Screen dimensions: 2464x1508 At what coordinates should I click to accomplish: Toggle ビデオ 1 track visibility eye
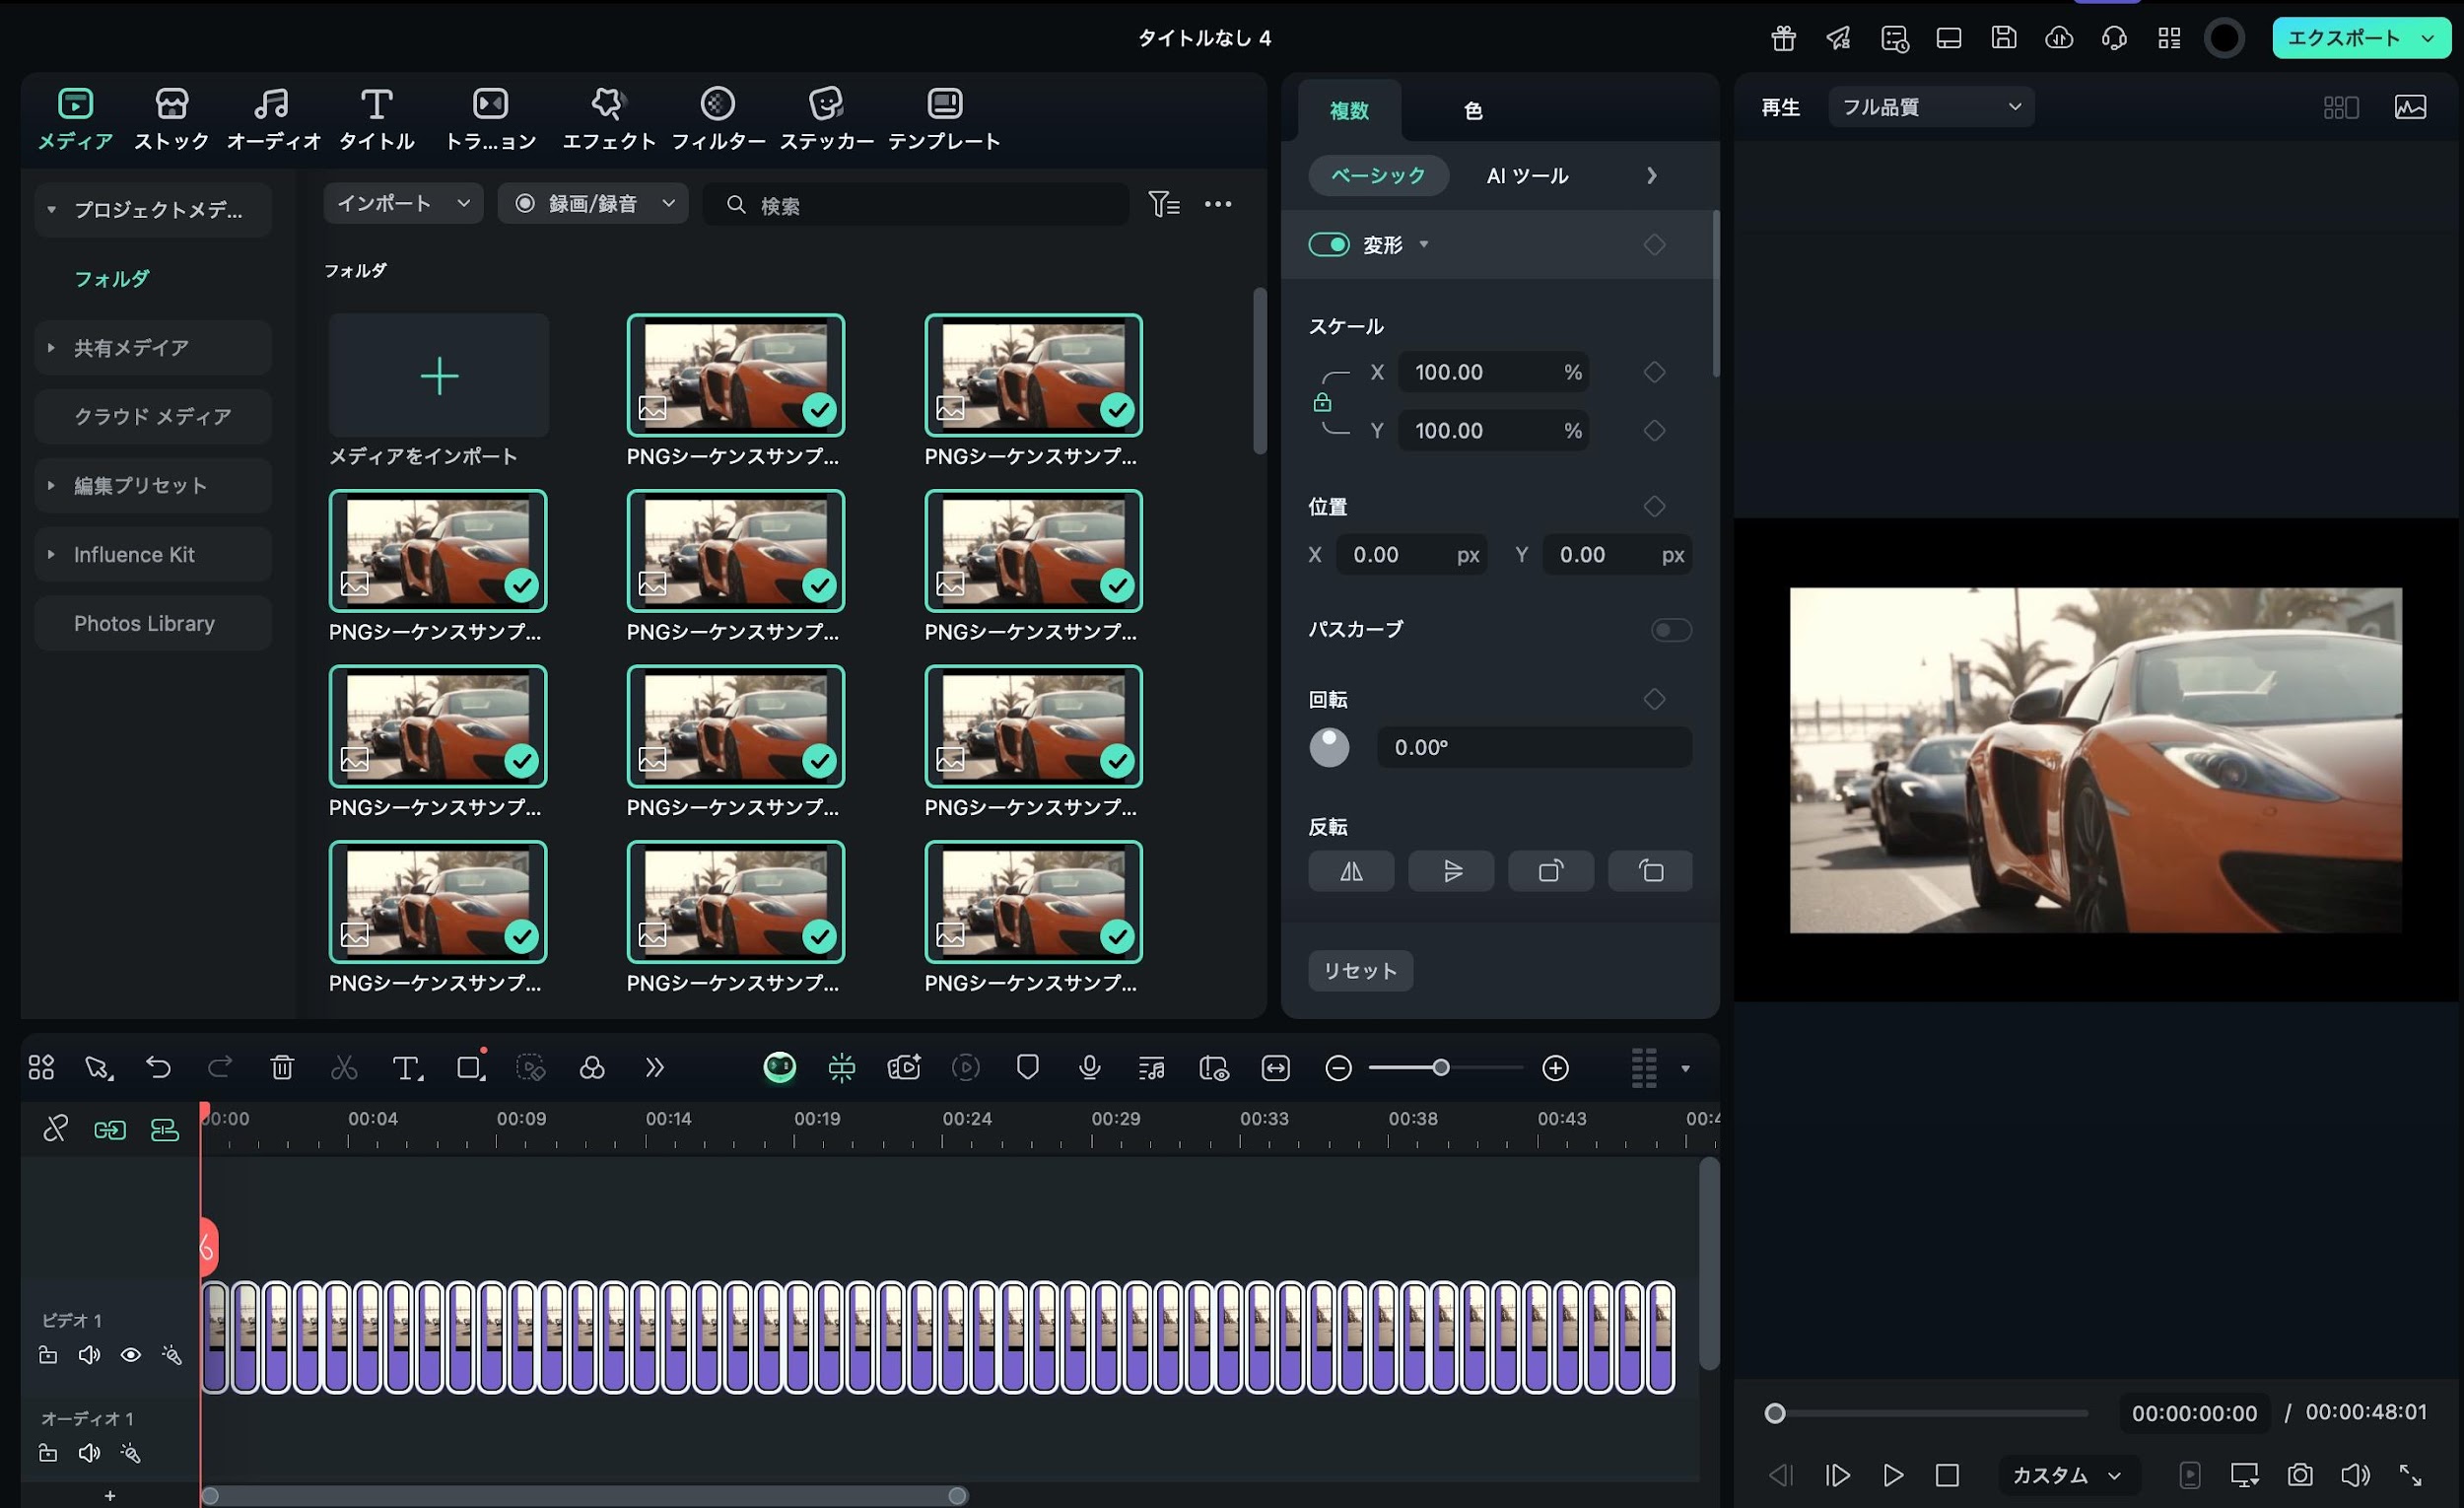pyautogui.click(x=130, y=1355)
